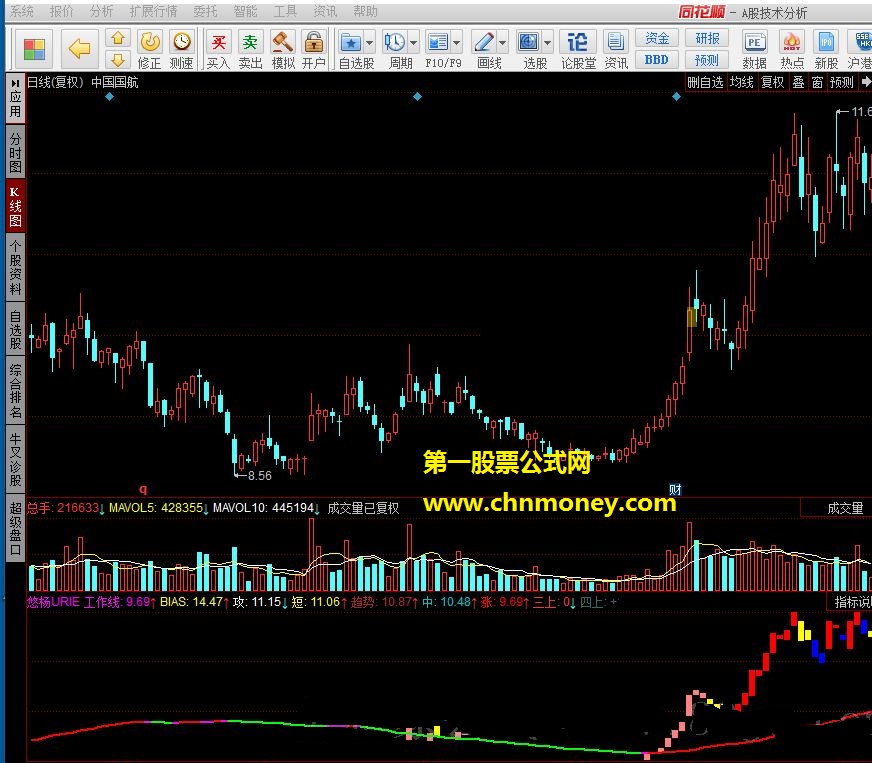Expand the F10/F9 dropdown arrow
This screenshot has width=872, height=763.
click(x=457, y=42)
